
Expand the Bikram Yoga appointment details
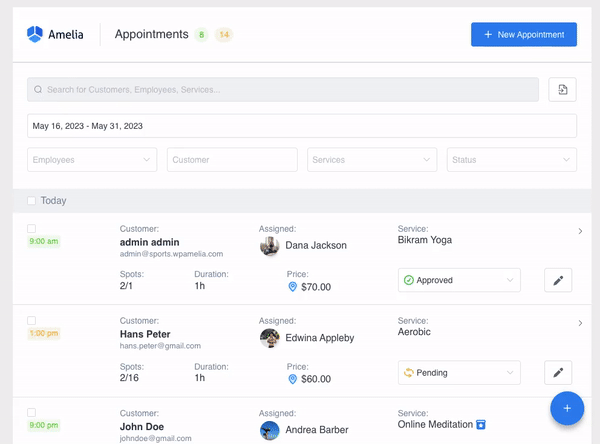click(580, 231)
